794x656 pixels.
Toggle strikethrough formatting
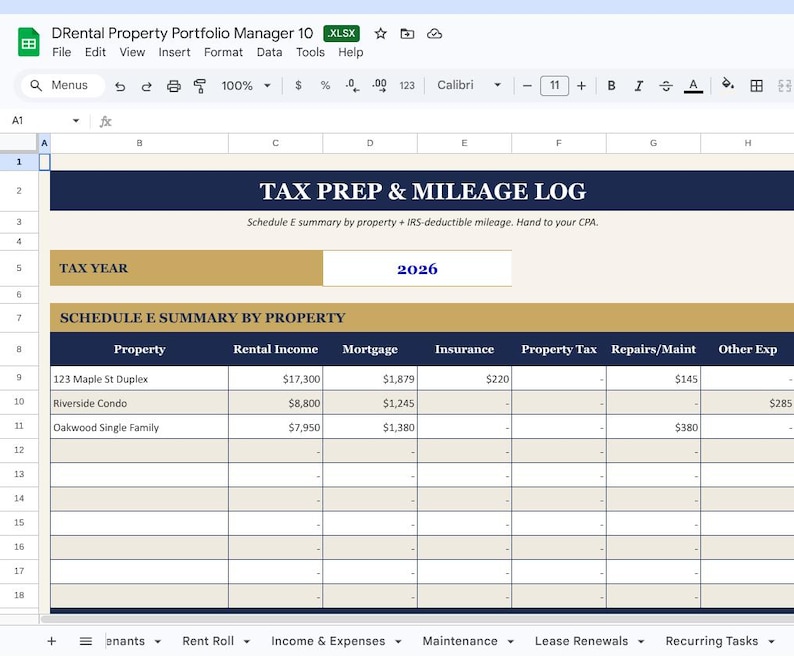point(666,86)
